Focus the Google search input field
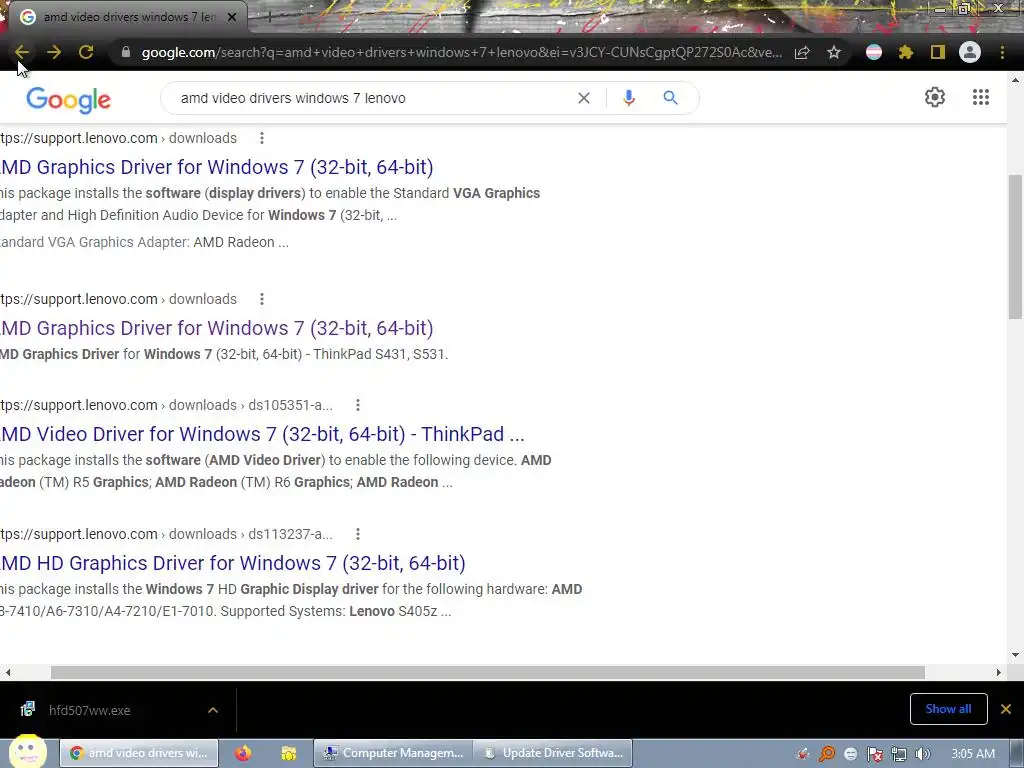The height and width of the screenshot is (768, 1024). tap(372, 98)
